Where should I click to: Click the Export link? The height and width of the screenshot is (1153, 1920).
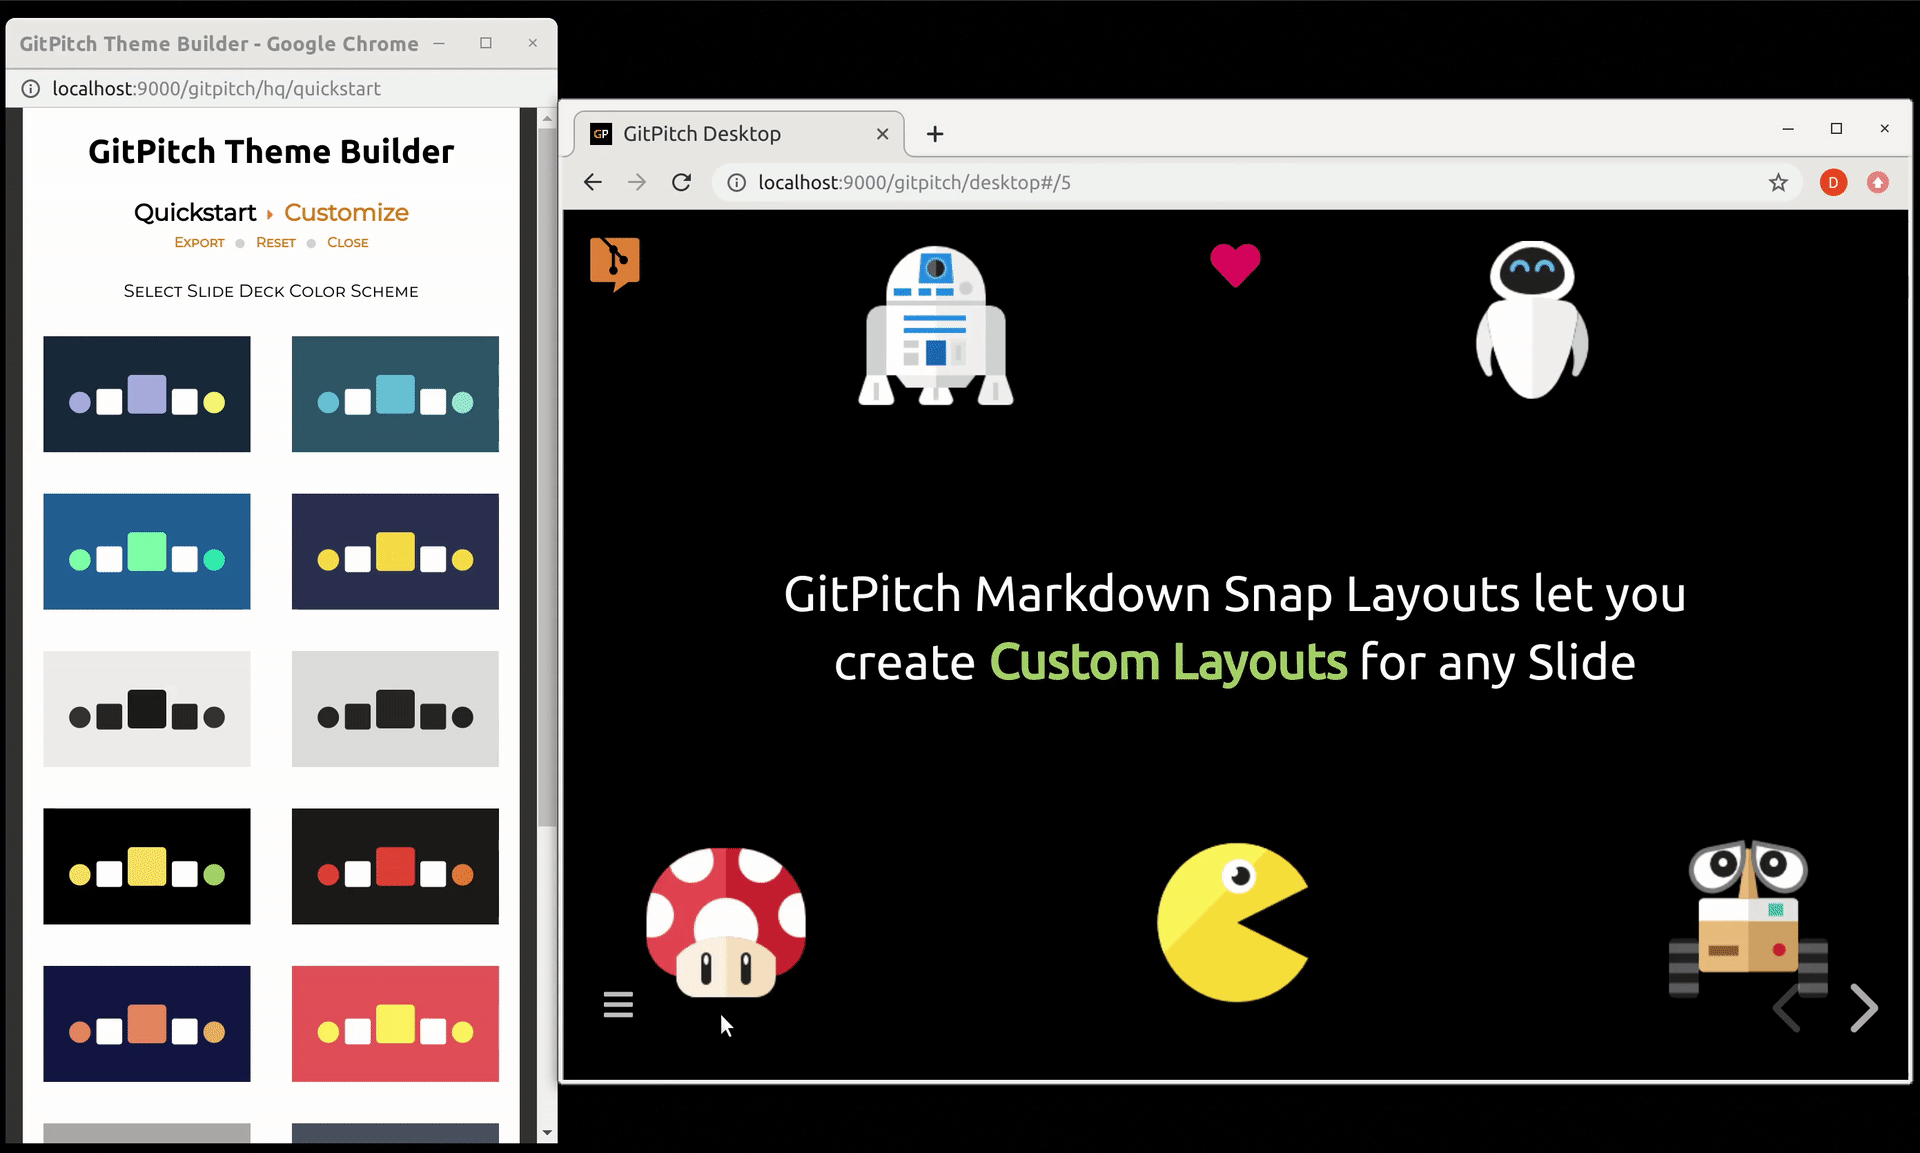(199, 242)
